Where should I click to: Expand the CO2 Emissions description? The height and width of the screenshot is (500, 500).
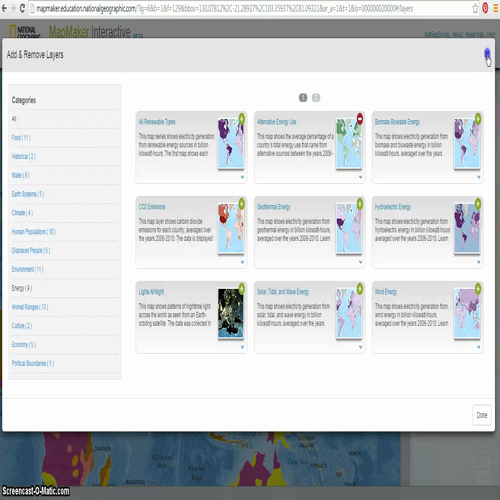click(242, 262)
